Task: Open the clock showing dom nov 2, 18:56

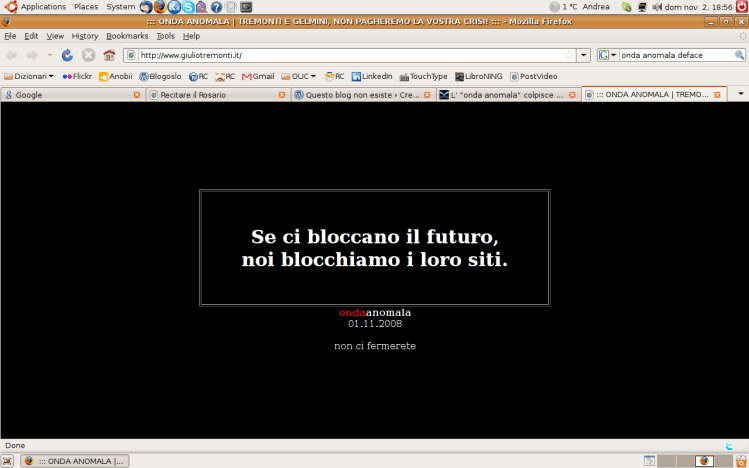Action: pyautogui.click(x=698, y=7)
